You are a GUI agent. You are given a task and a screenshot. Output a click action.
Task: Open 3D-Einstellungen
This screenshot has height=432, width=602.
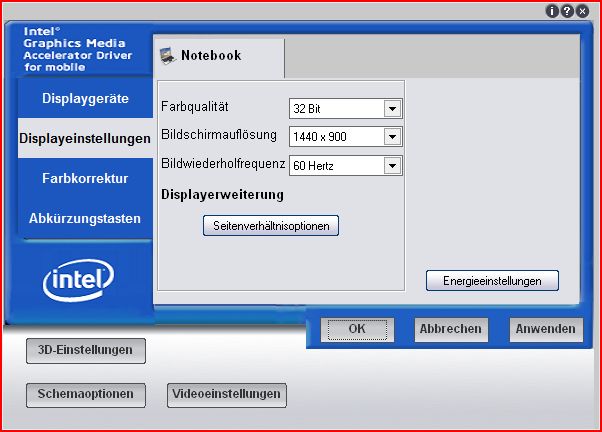point(86,351)
